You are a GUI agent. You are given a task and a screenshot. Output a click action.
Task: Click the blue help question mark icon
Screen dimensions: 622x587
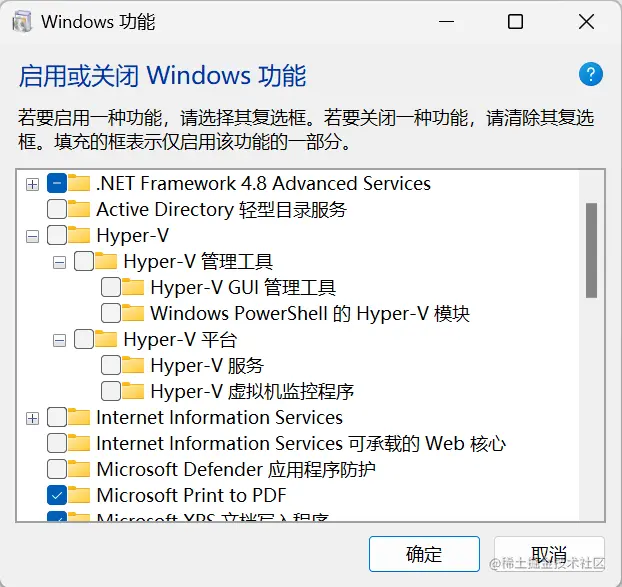tap(591, 74)
